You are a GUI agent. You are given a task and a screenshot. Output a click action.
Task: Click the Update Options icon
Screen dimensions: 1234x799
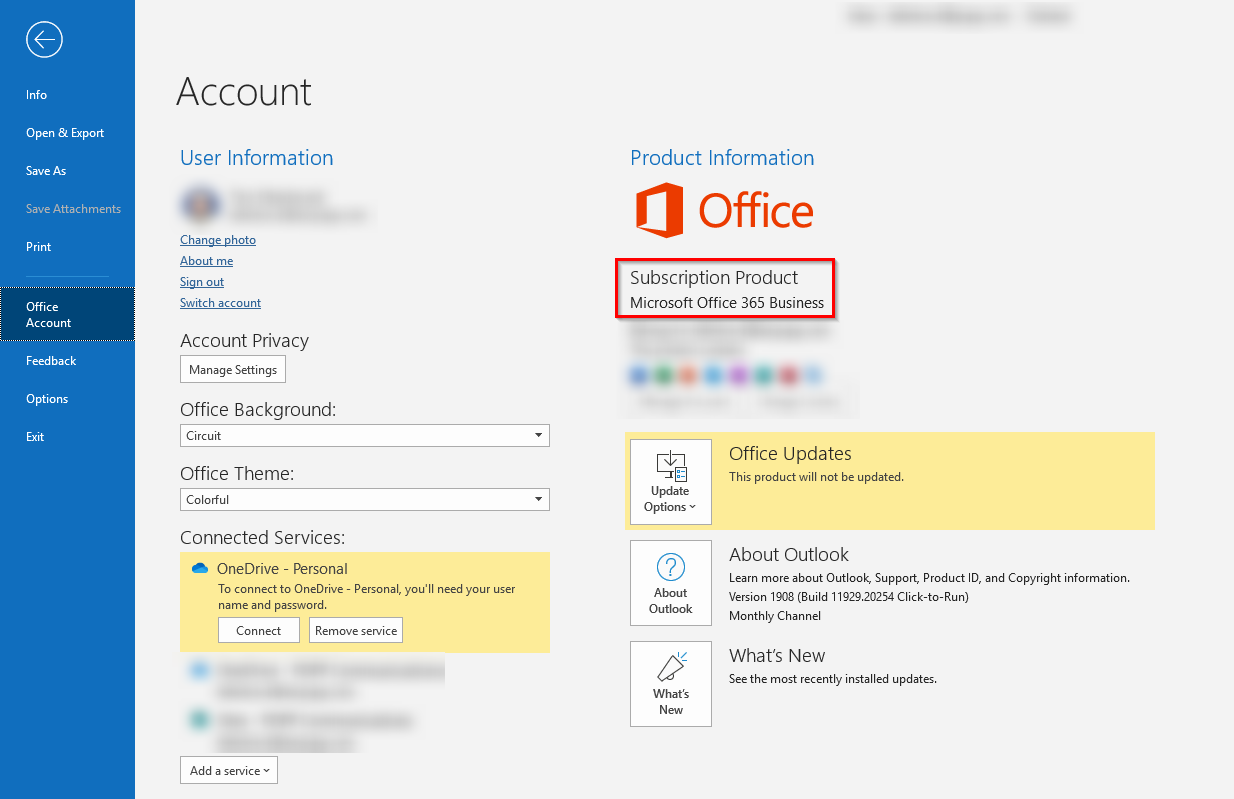(x=670, y=467)
